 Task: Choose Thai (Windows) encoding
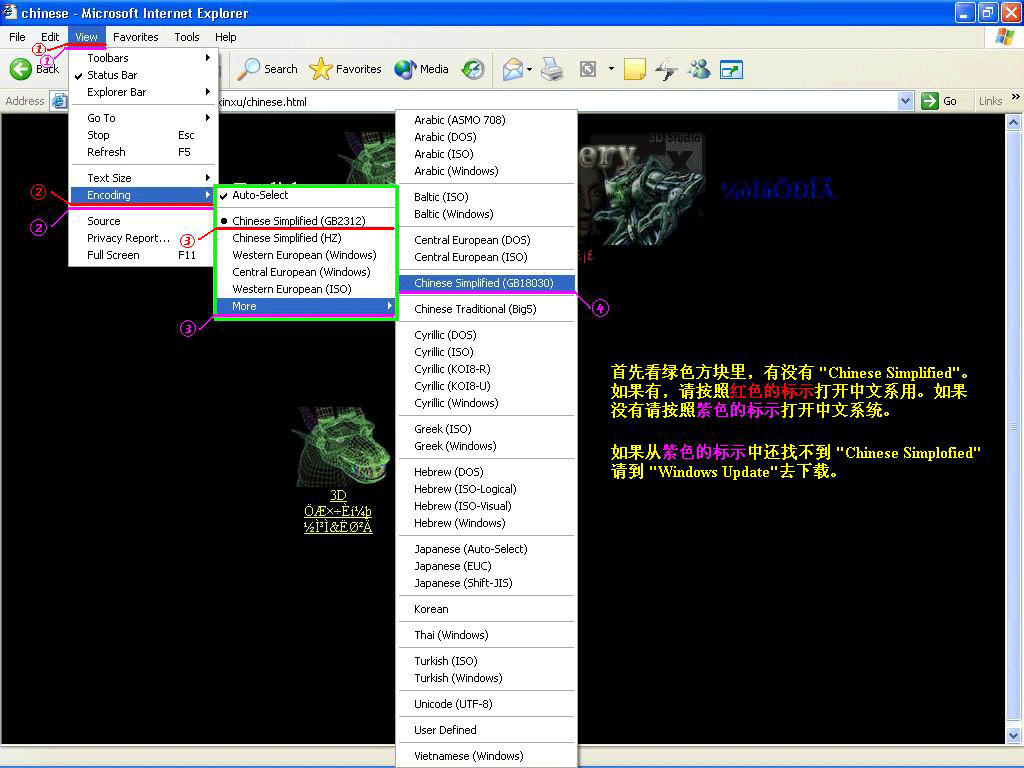click(x=487, y=635)
